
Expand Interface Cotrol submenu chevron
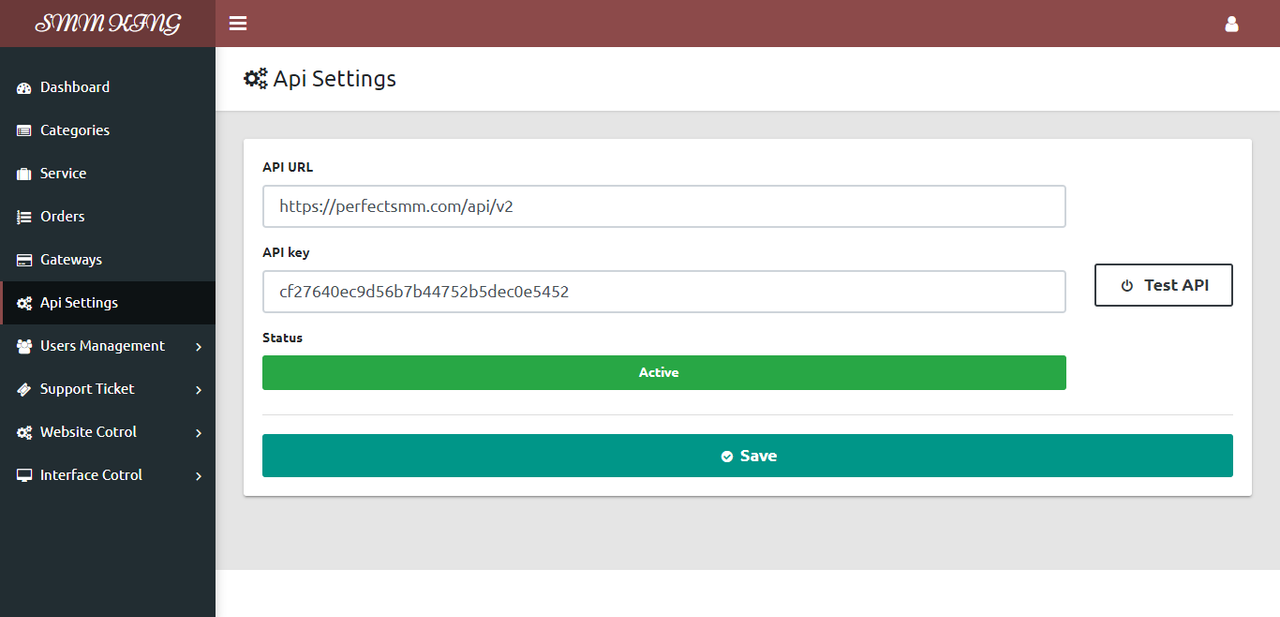click(199, 476)
